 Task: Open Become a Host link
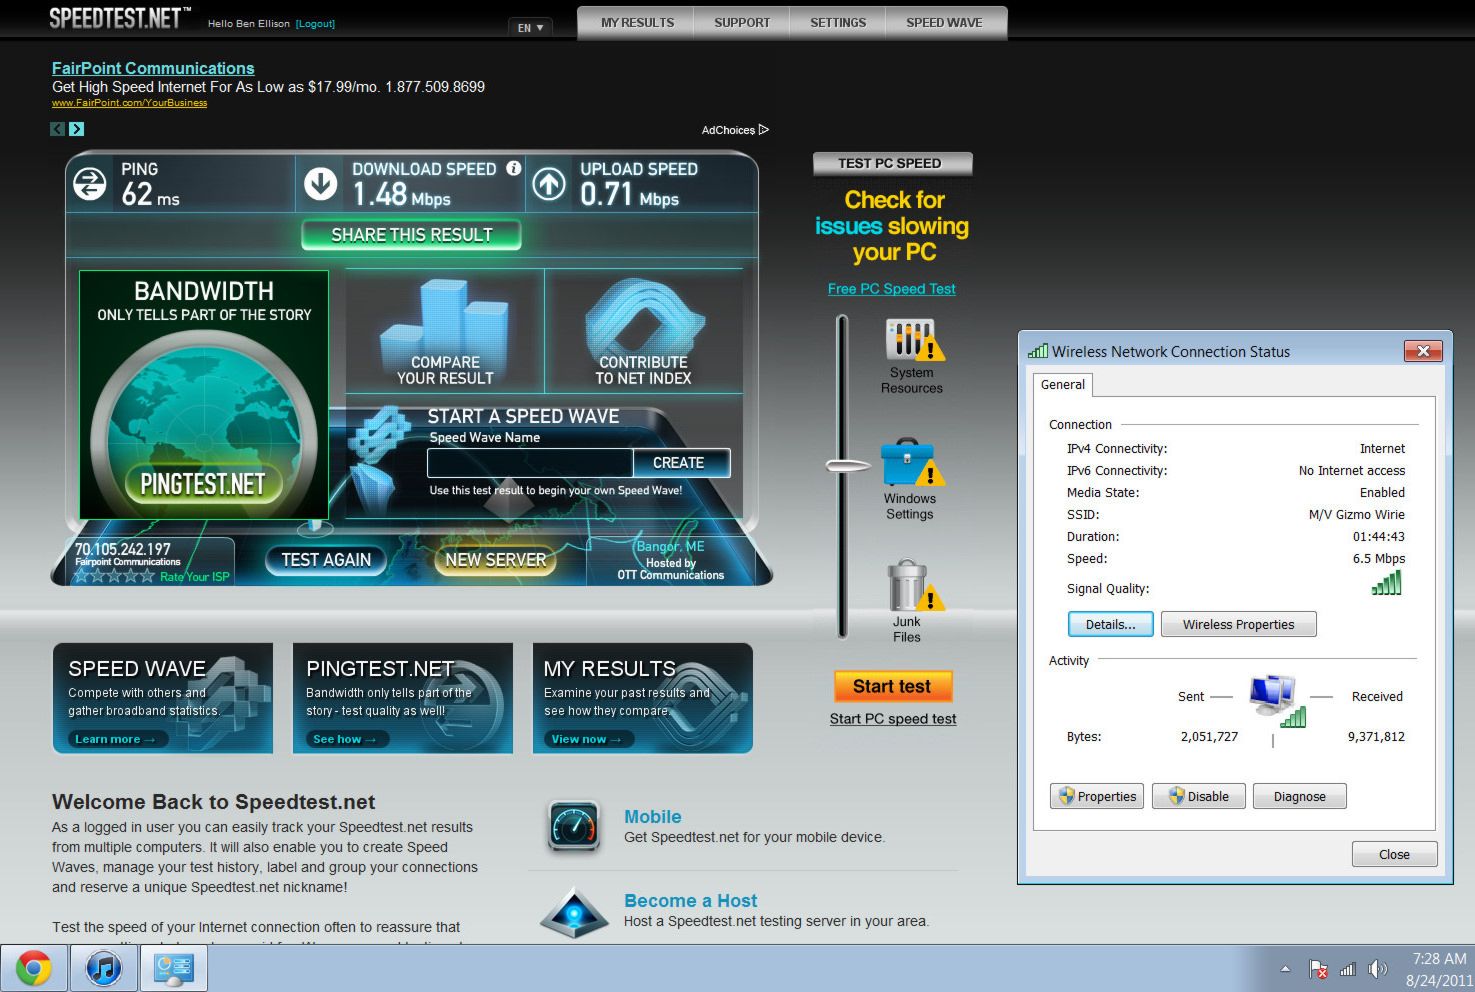[x=690, y=901]
